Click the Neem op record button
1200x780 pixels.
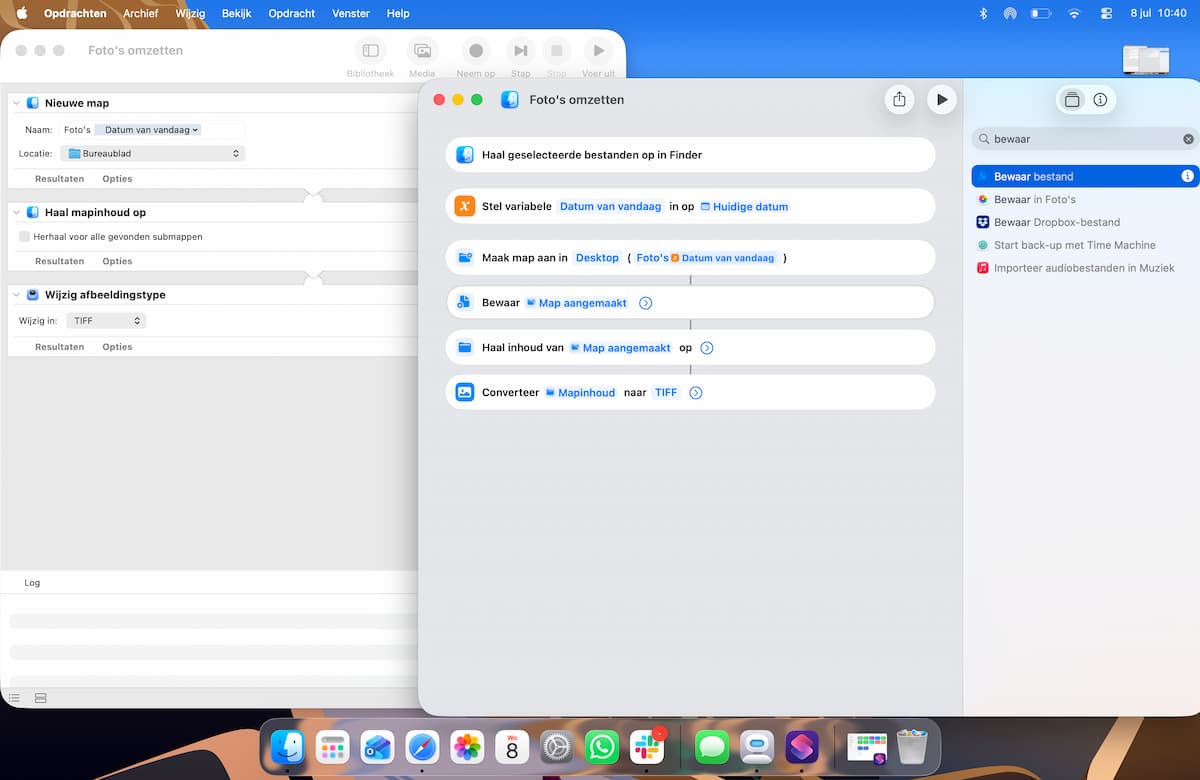click(x=476, y=50)
